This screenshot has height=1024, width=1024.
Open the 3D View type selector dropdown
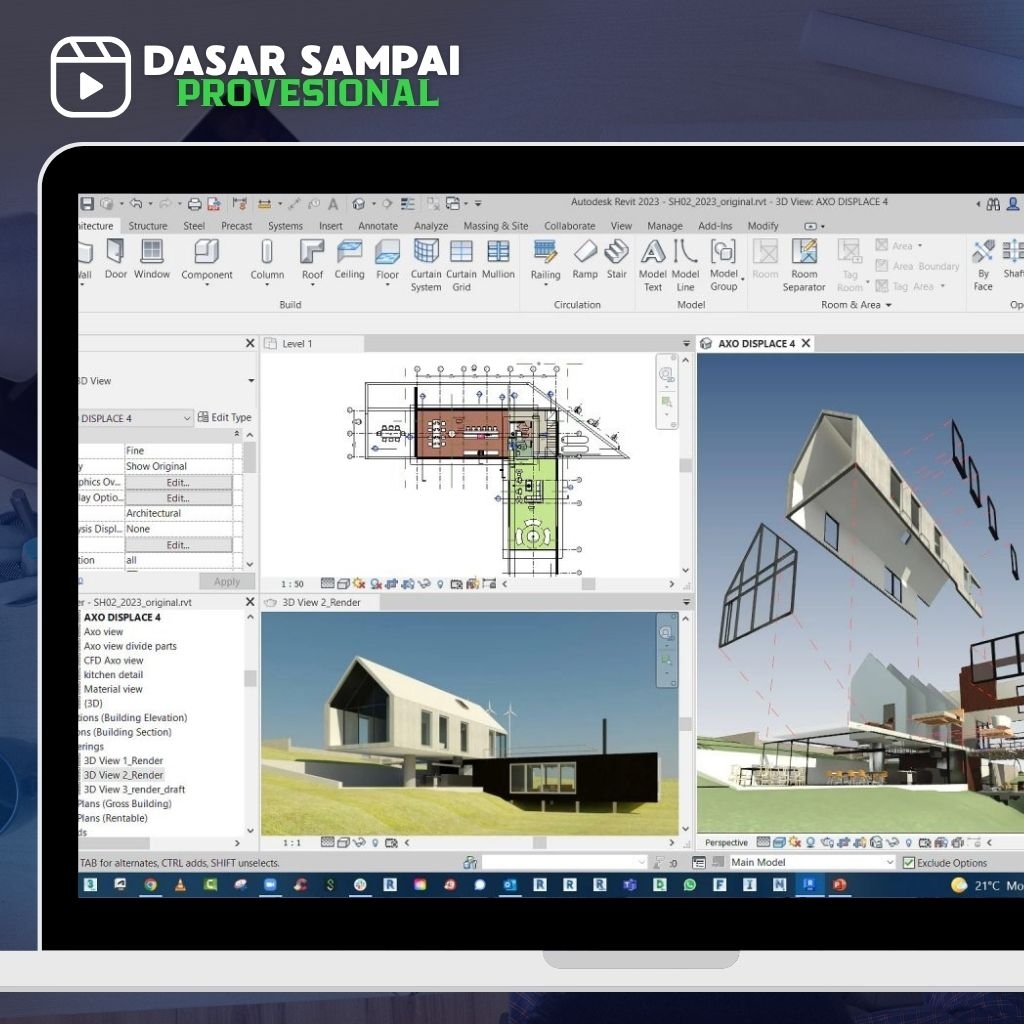click(251, 381)
